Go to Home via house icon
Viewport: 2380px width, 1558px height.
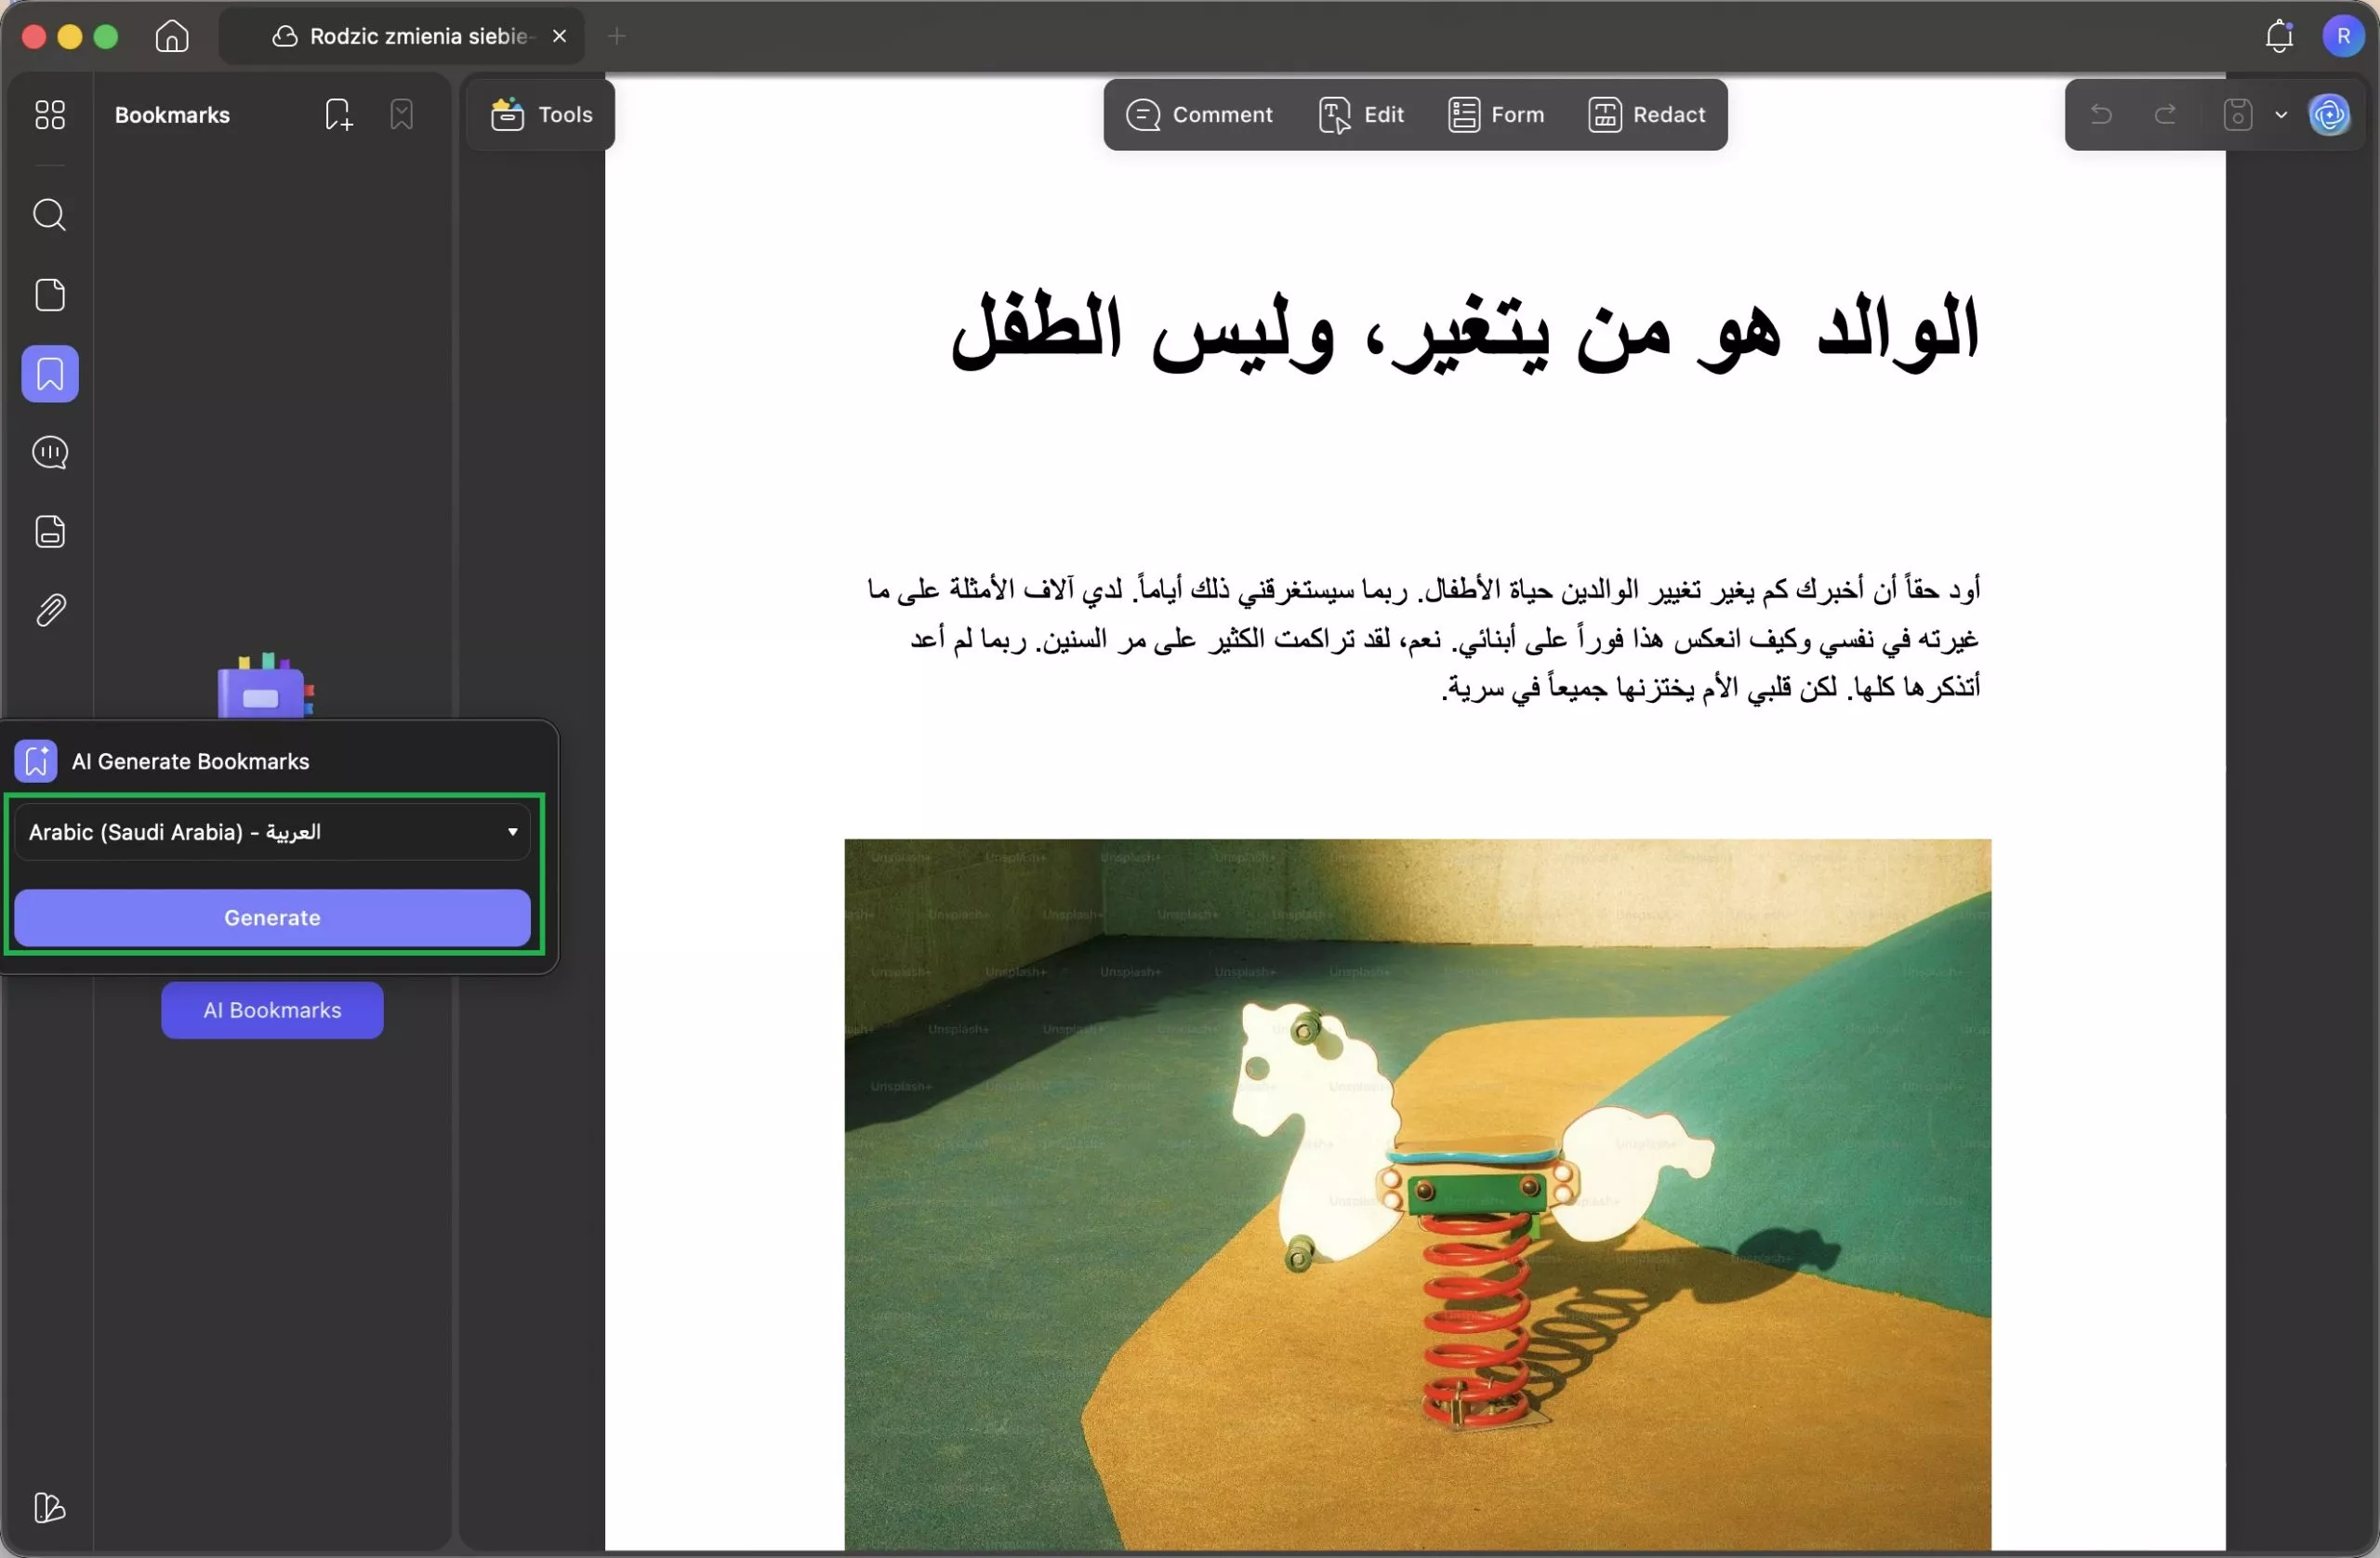172,36
